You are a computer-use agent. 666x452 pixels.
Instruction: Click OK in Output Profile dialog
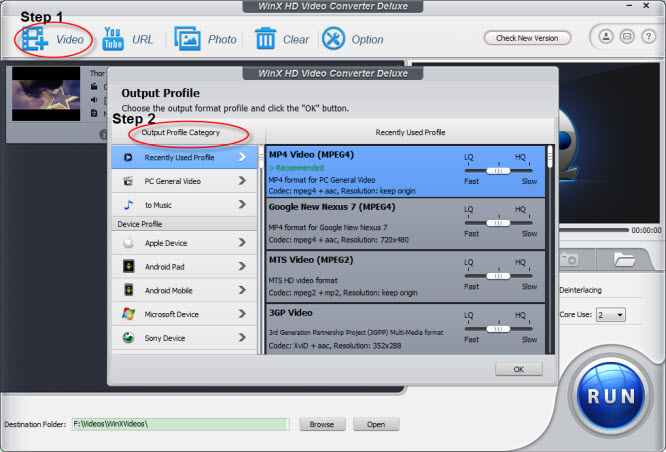(x=519, y=369)
